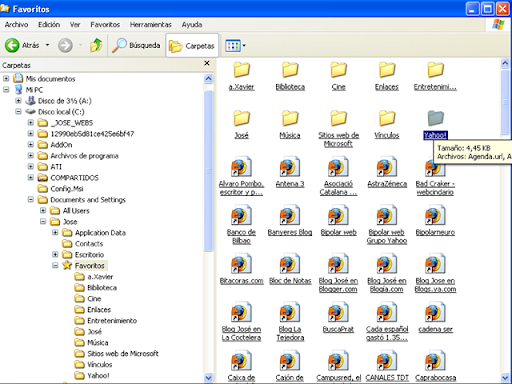Expand the _JOSE_WEBS folder node
512x384 pixels.
[31, 123]
